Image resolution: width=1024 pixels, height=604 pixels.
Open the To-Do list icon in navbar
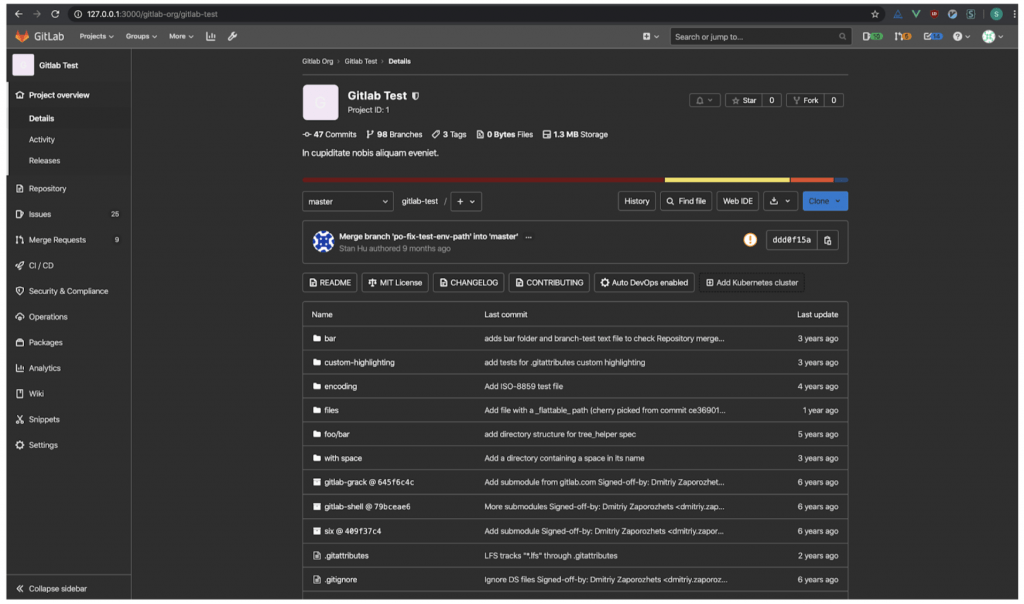pos(933,37)
